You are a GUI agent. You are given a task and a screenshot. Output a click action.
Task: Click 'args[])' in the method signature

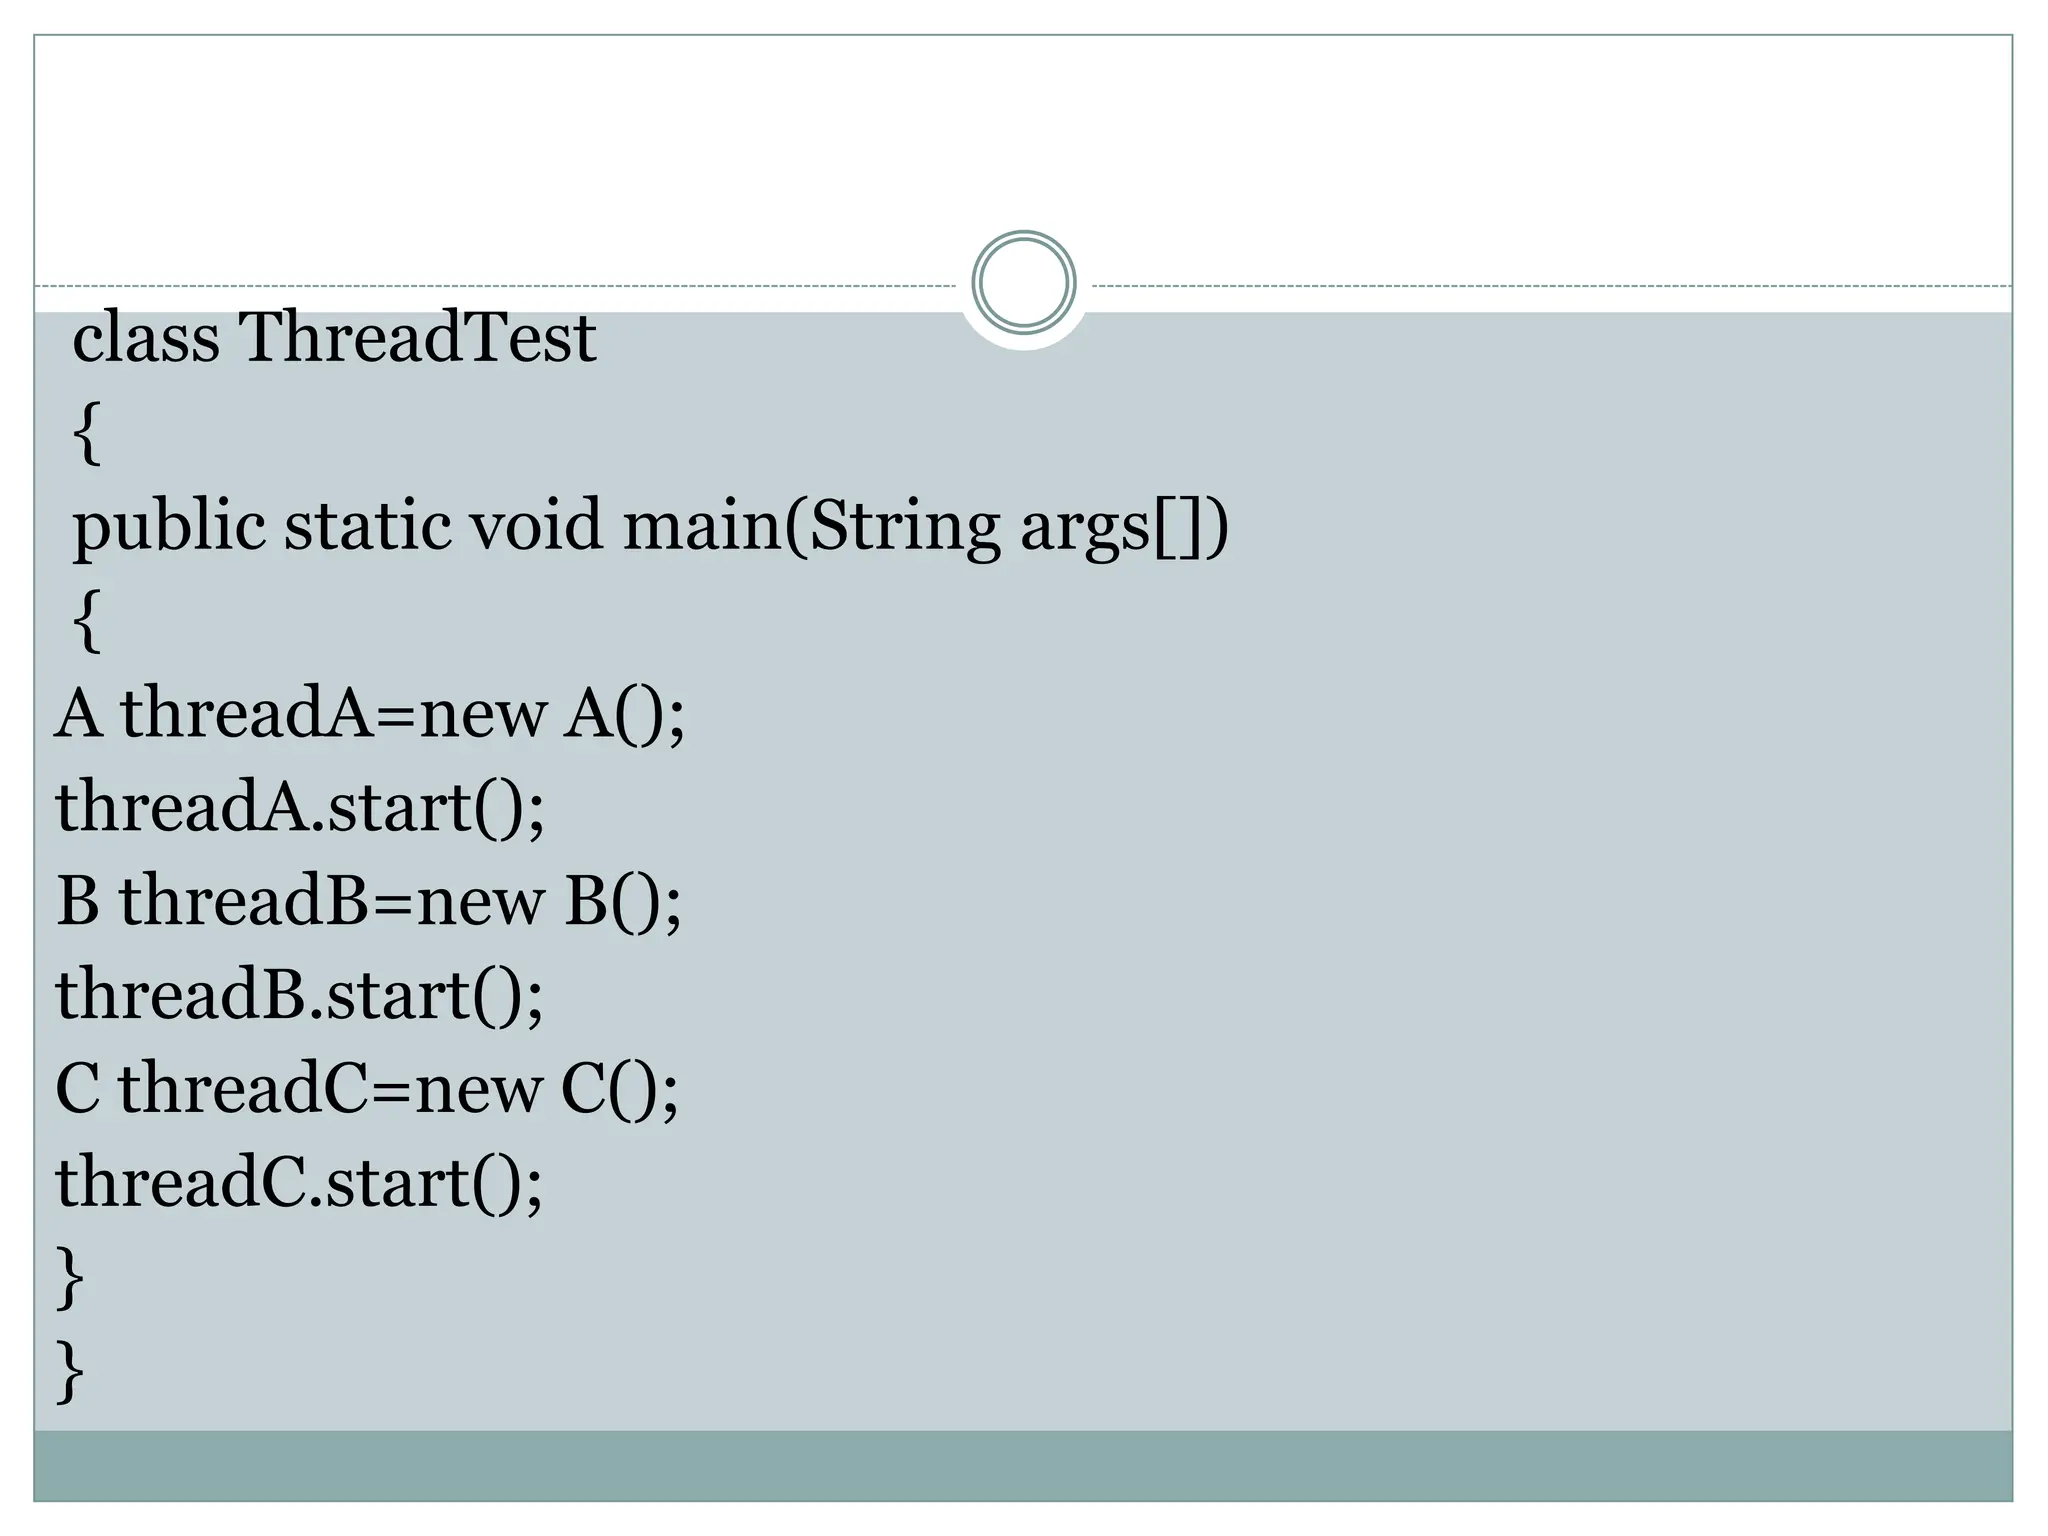click(x=1124, y=526)
